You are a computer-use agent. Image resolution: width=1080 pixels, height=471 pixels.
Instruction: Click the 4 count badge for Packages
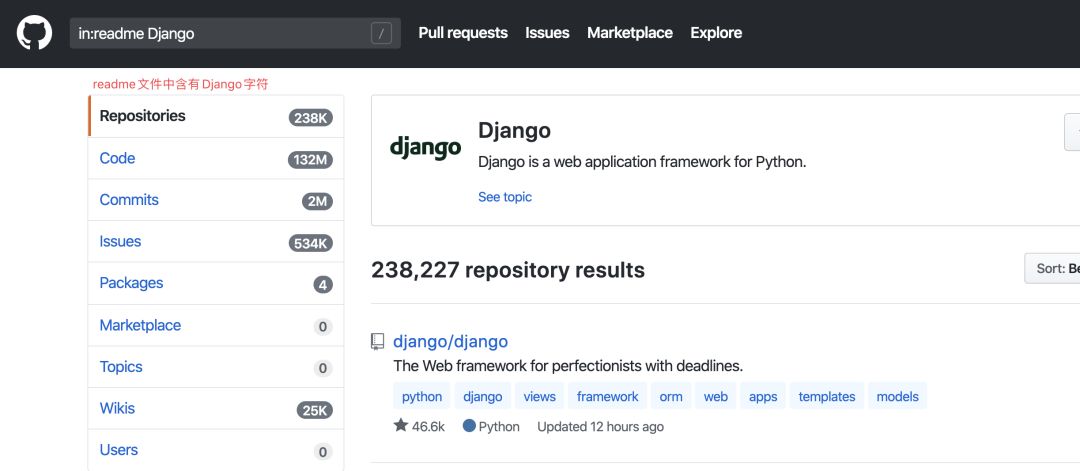click(x=323, y=284)
